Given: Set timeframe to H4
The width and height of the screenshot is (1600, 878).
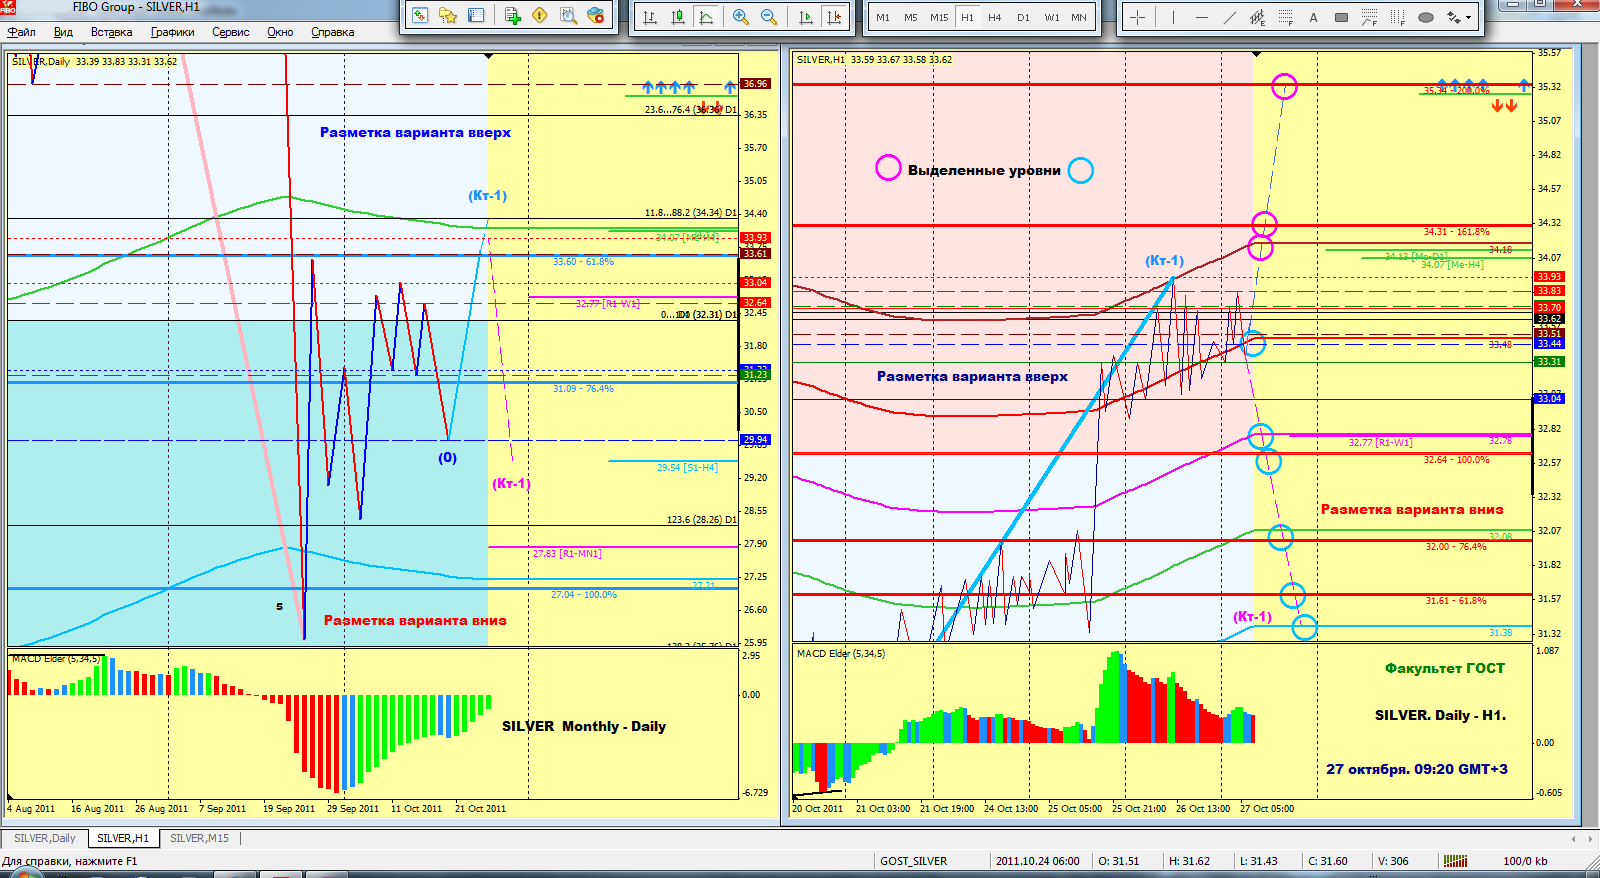Looking at the screenshot, I should 995,17.
